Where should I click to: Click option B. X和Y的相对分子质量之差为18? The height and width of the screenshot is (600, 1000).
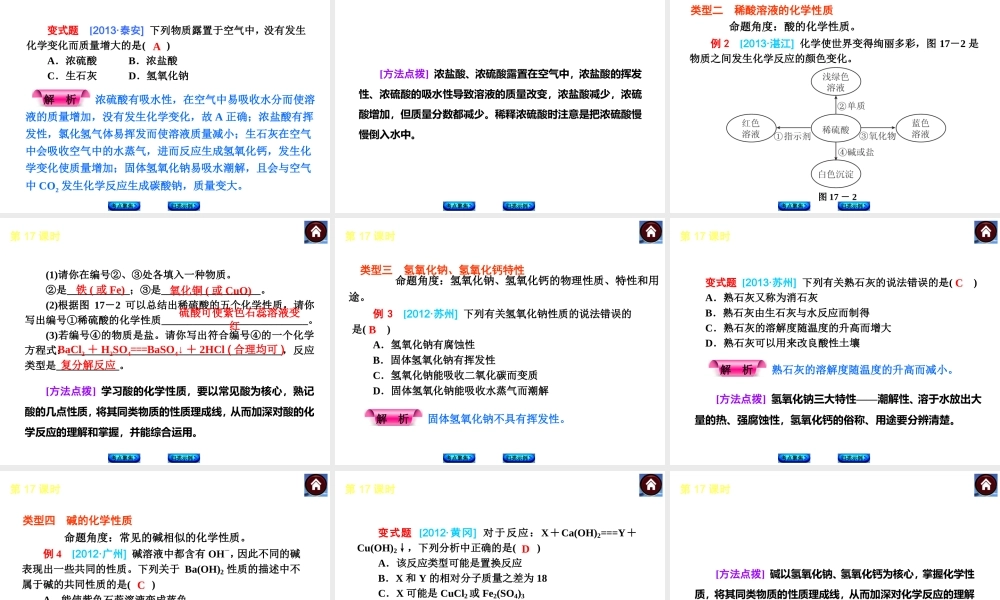click(x=462, y=578)
